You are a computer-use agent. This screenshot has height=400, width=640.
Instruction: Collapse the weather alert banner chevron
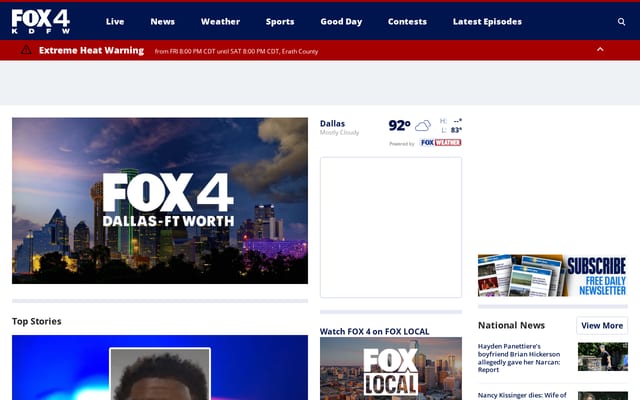600,49
